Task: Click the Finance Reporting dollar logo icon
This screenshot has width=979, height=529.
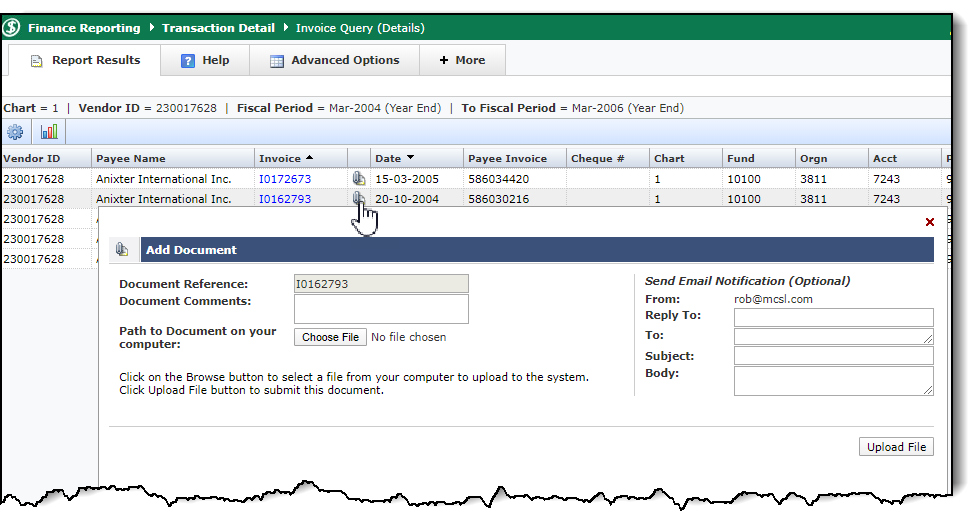Action: (12, 28)
